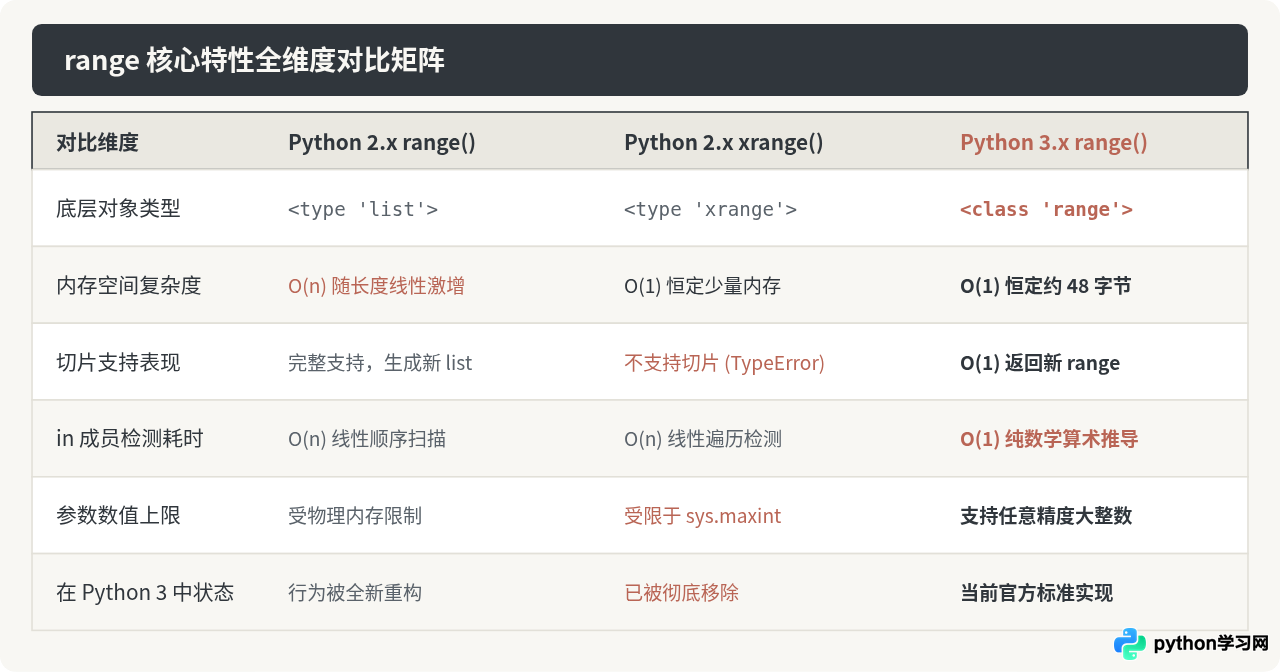This screenshot has height=672, width=1280.
Task: Click the cell "<class 'range'>"
Action: (1046, 209)
